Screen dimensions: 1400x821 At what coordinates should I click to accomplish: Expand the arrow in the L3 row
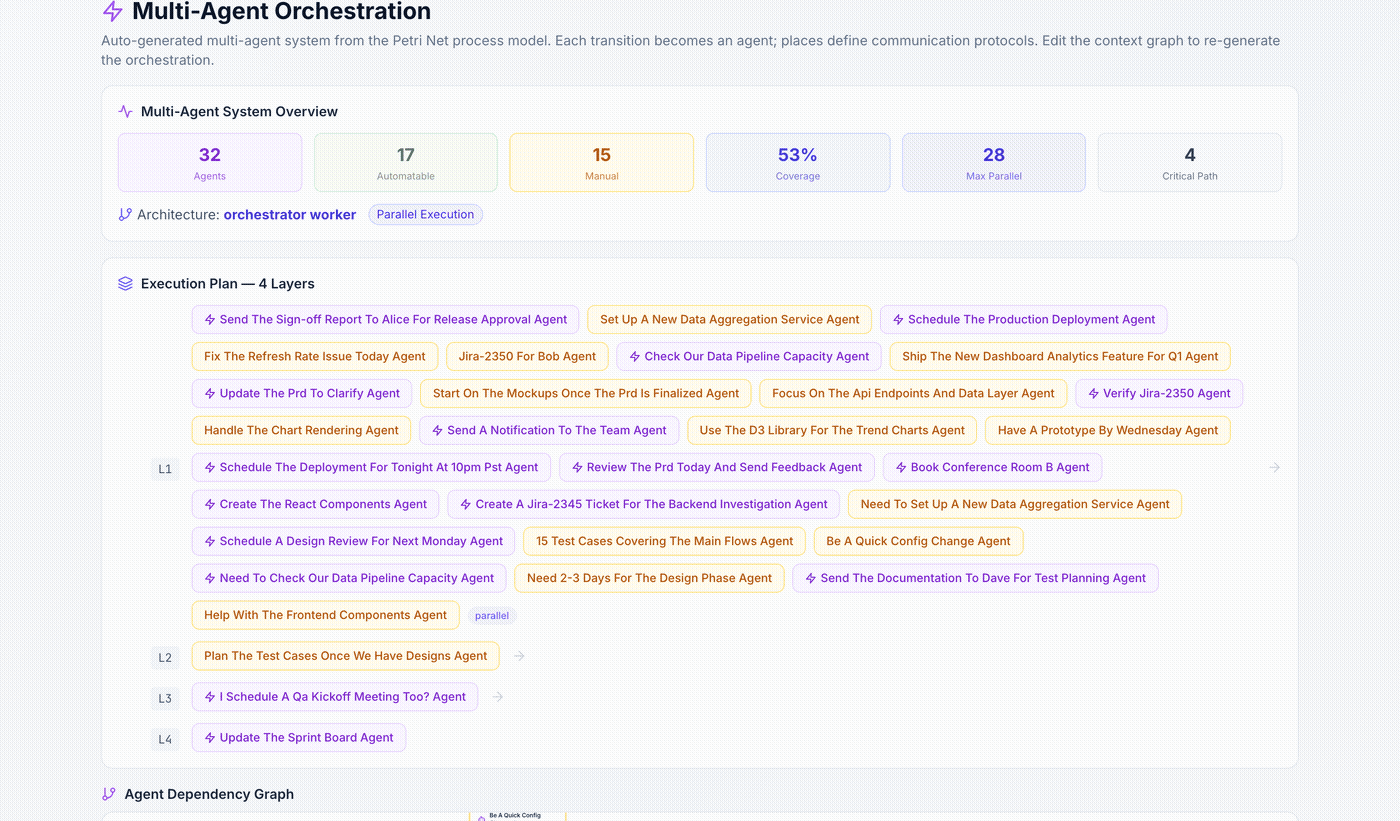click(497, 697)
